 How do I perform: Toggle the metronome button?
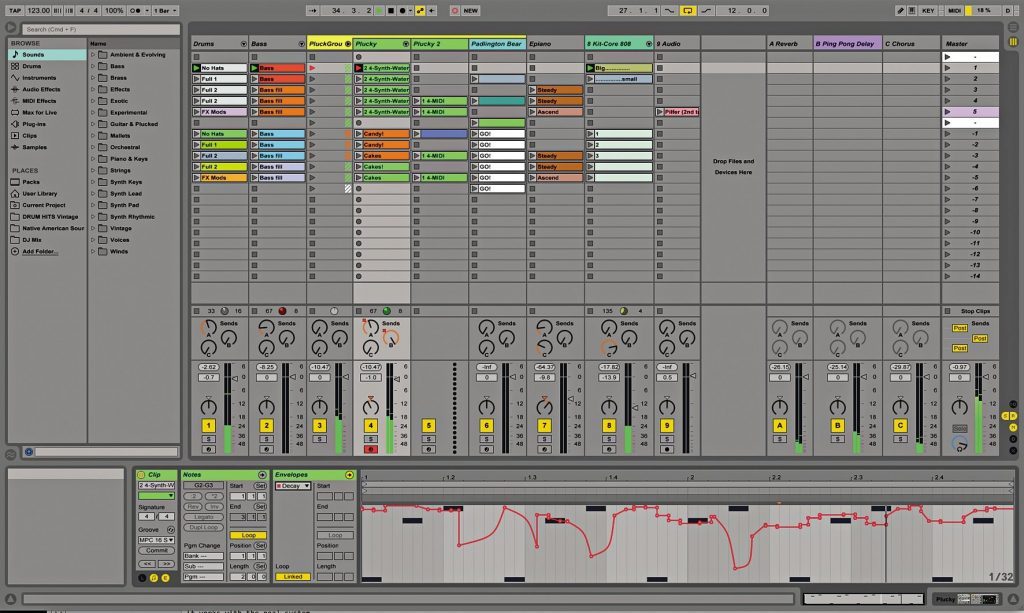pos(136,10)
